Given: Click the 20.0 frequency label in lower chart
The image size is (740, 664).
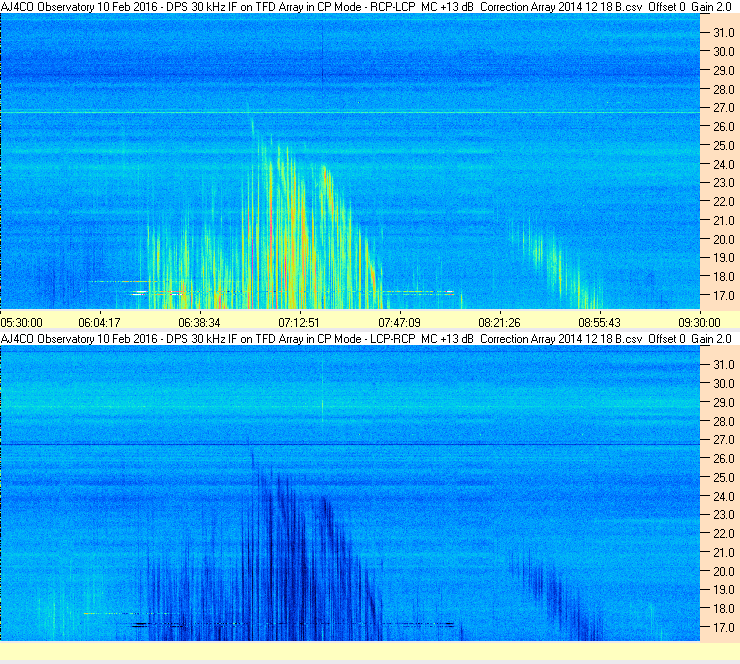Looking at the screenshot, I should click(723, 572).
